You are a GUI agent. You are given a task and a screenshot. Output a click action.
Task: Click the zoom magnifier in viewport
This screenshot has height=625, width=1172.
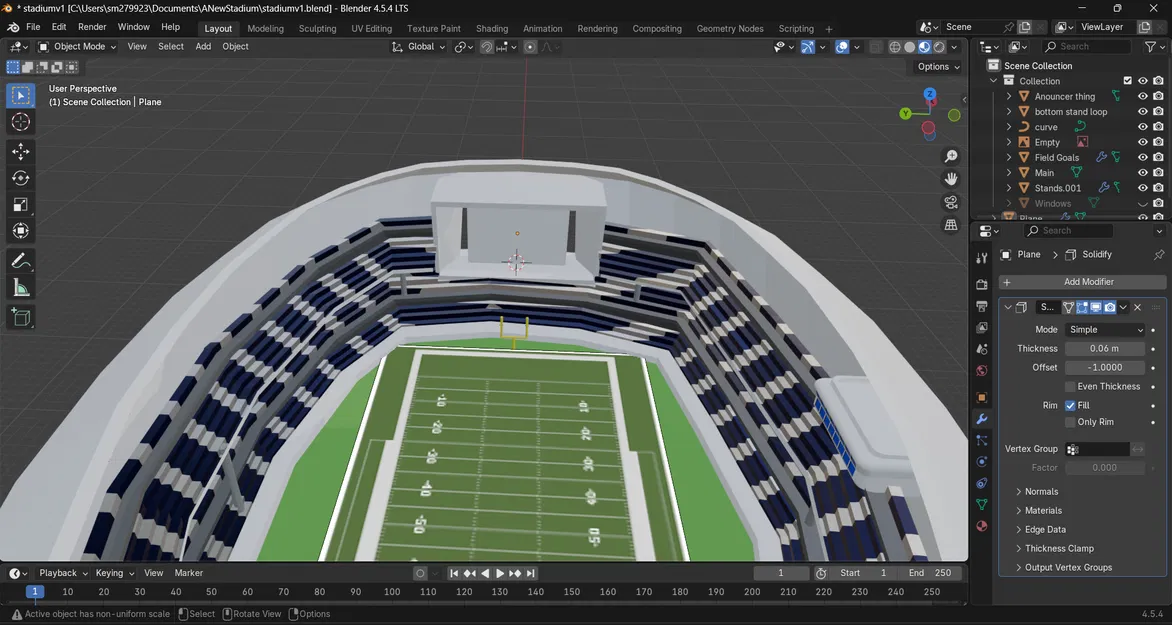point(951,156)
